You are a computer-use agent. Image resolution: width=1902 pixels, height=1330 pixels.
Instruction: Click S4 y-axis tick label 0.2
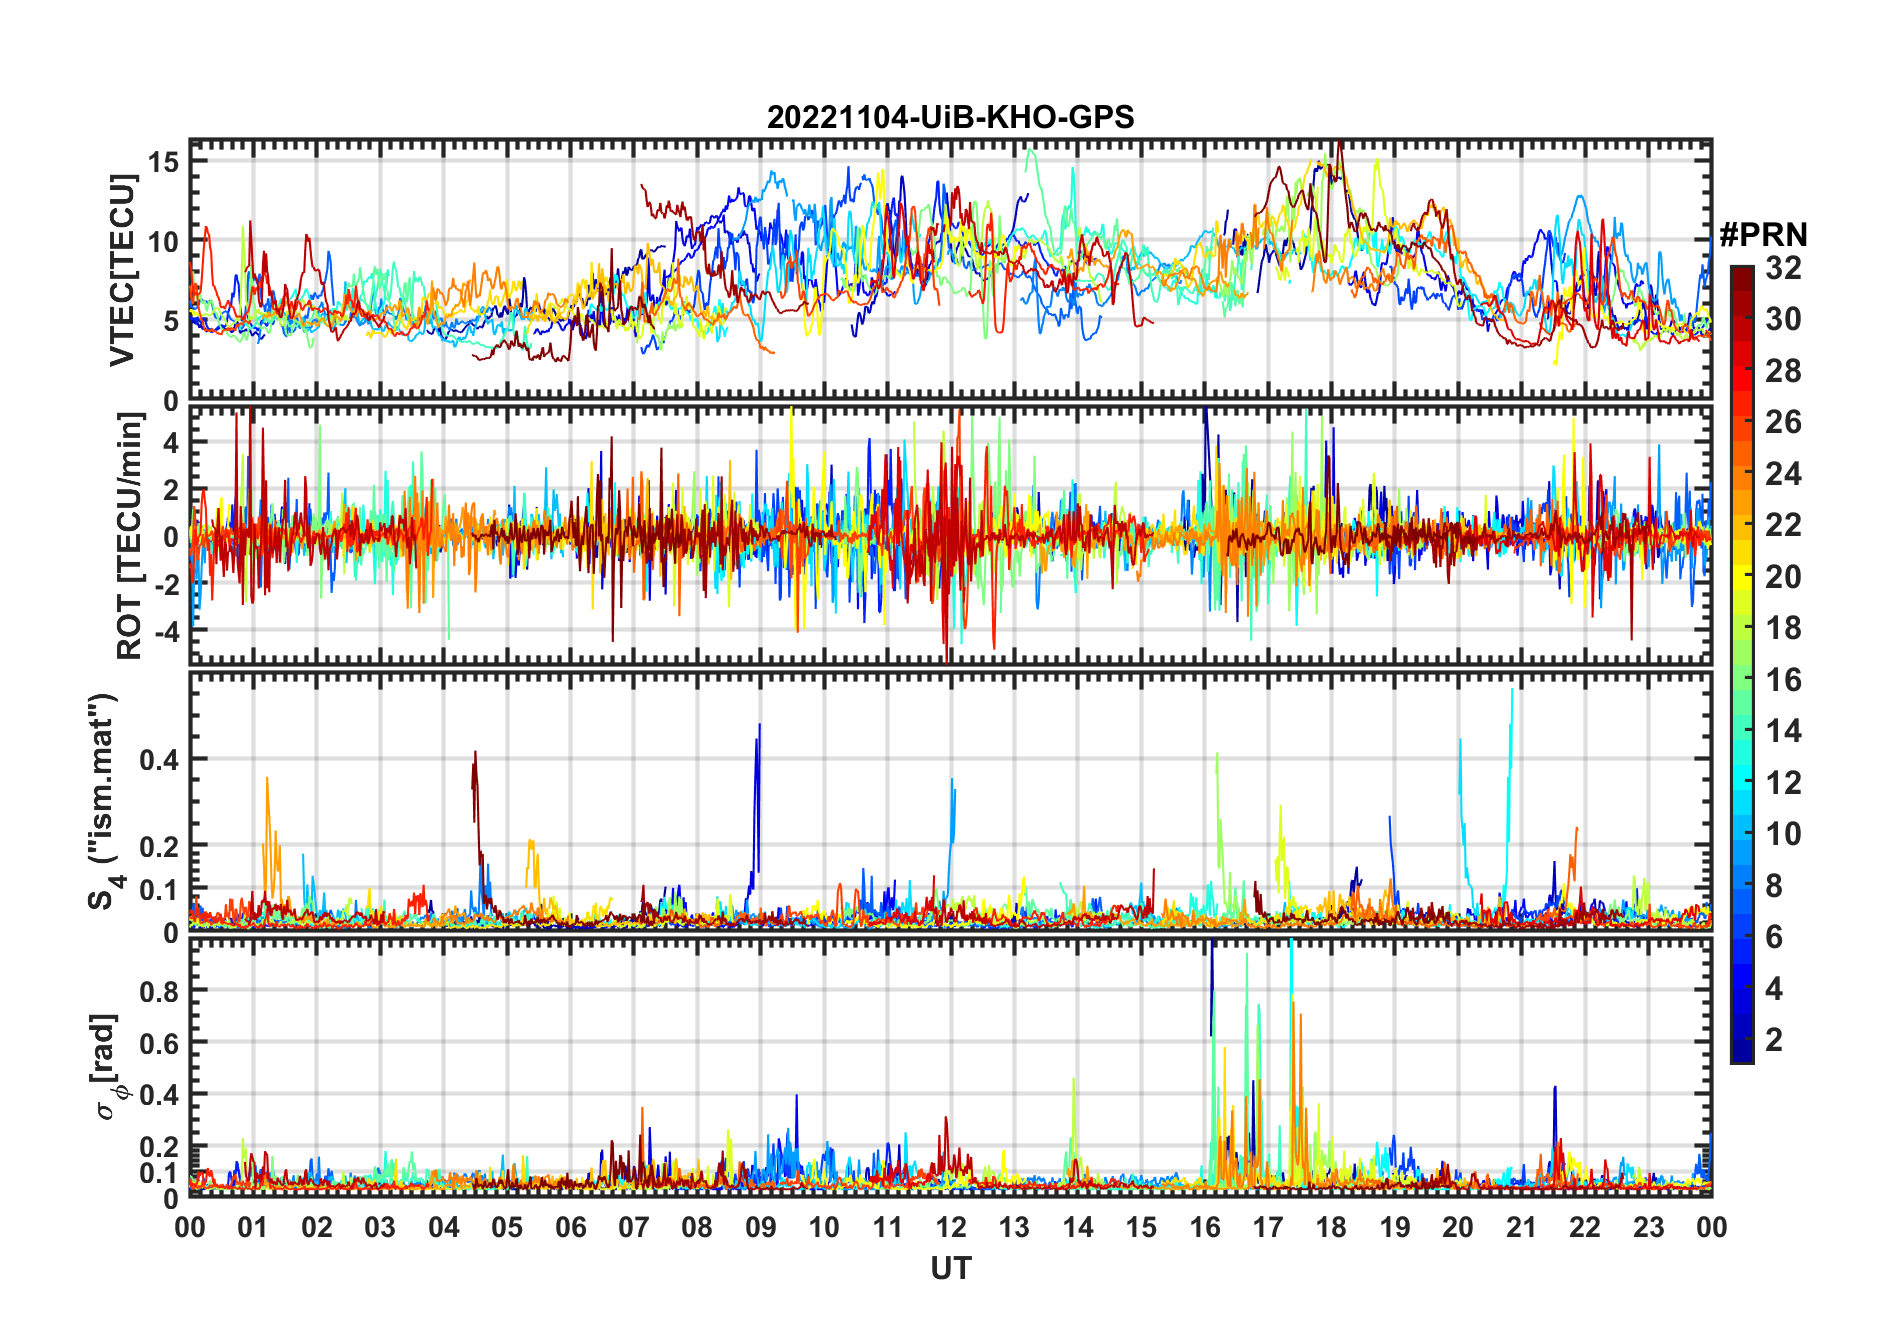(159, 846)
